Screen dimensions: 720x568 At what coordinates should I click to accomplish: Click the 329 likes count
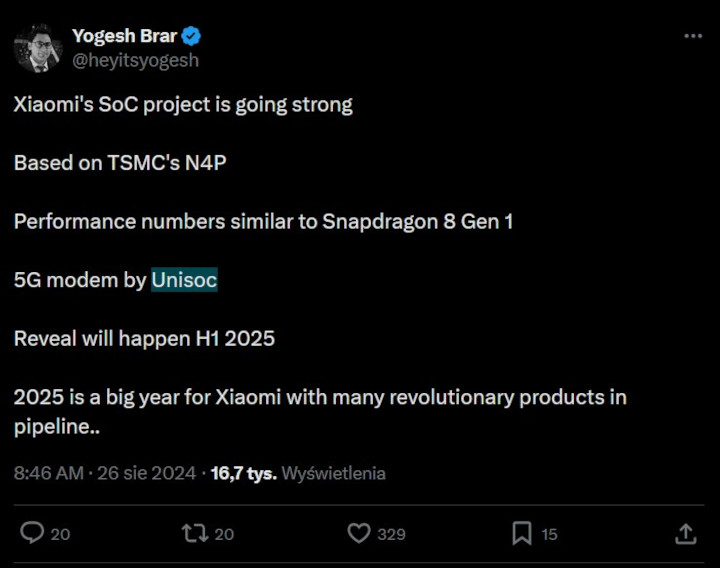click(x=391, y=535)
